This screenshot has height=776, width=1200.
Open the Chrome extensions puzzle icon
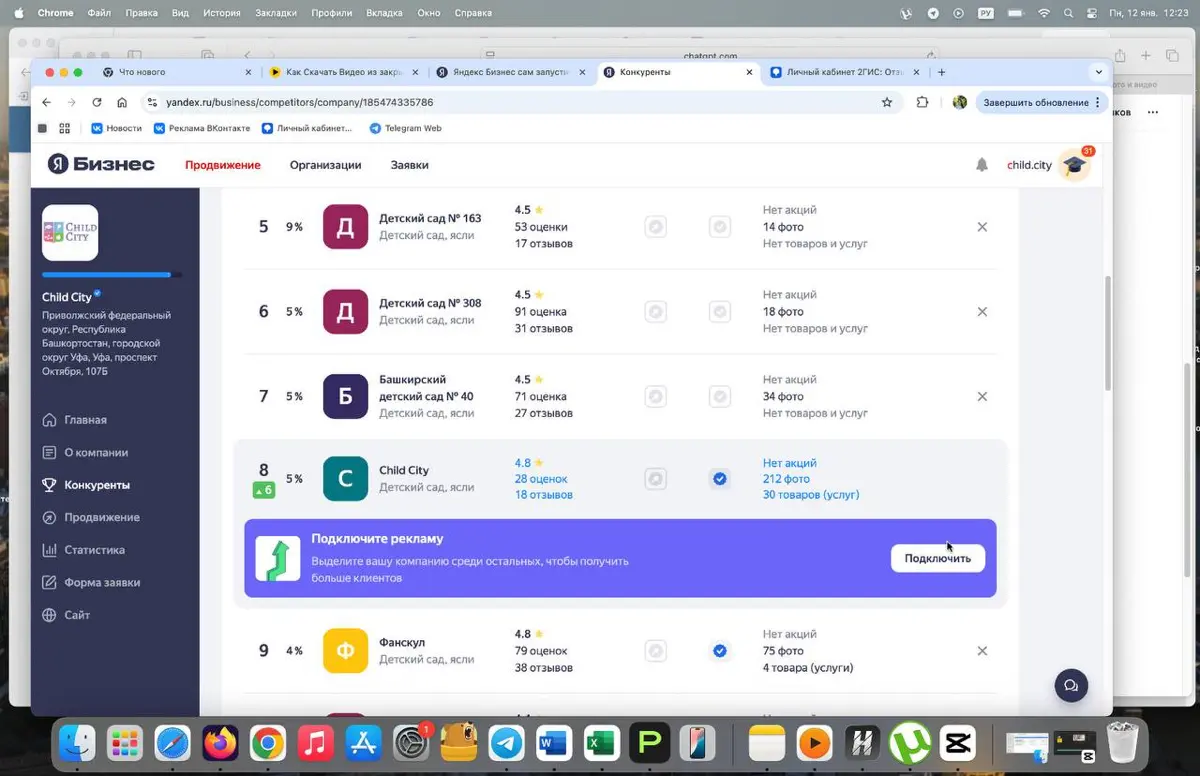[x=922, y=102]
